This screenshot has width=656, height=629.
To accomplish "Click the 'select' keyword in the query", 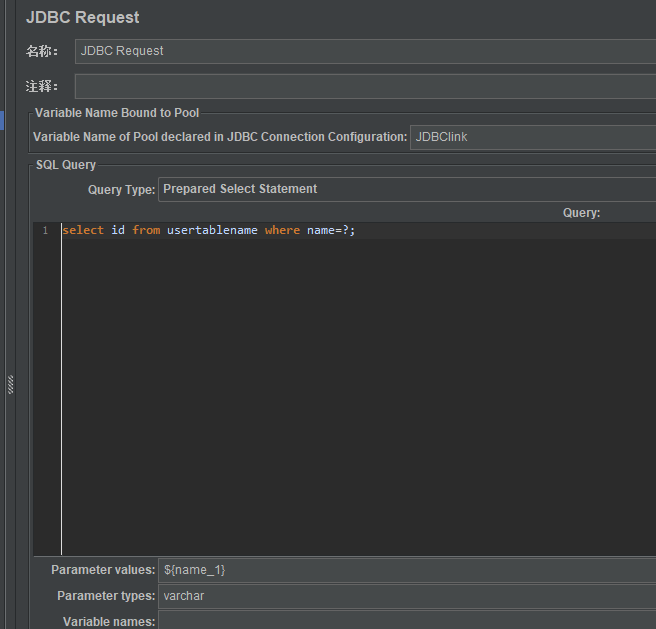I will 83,231.
